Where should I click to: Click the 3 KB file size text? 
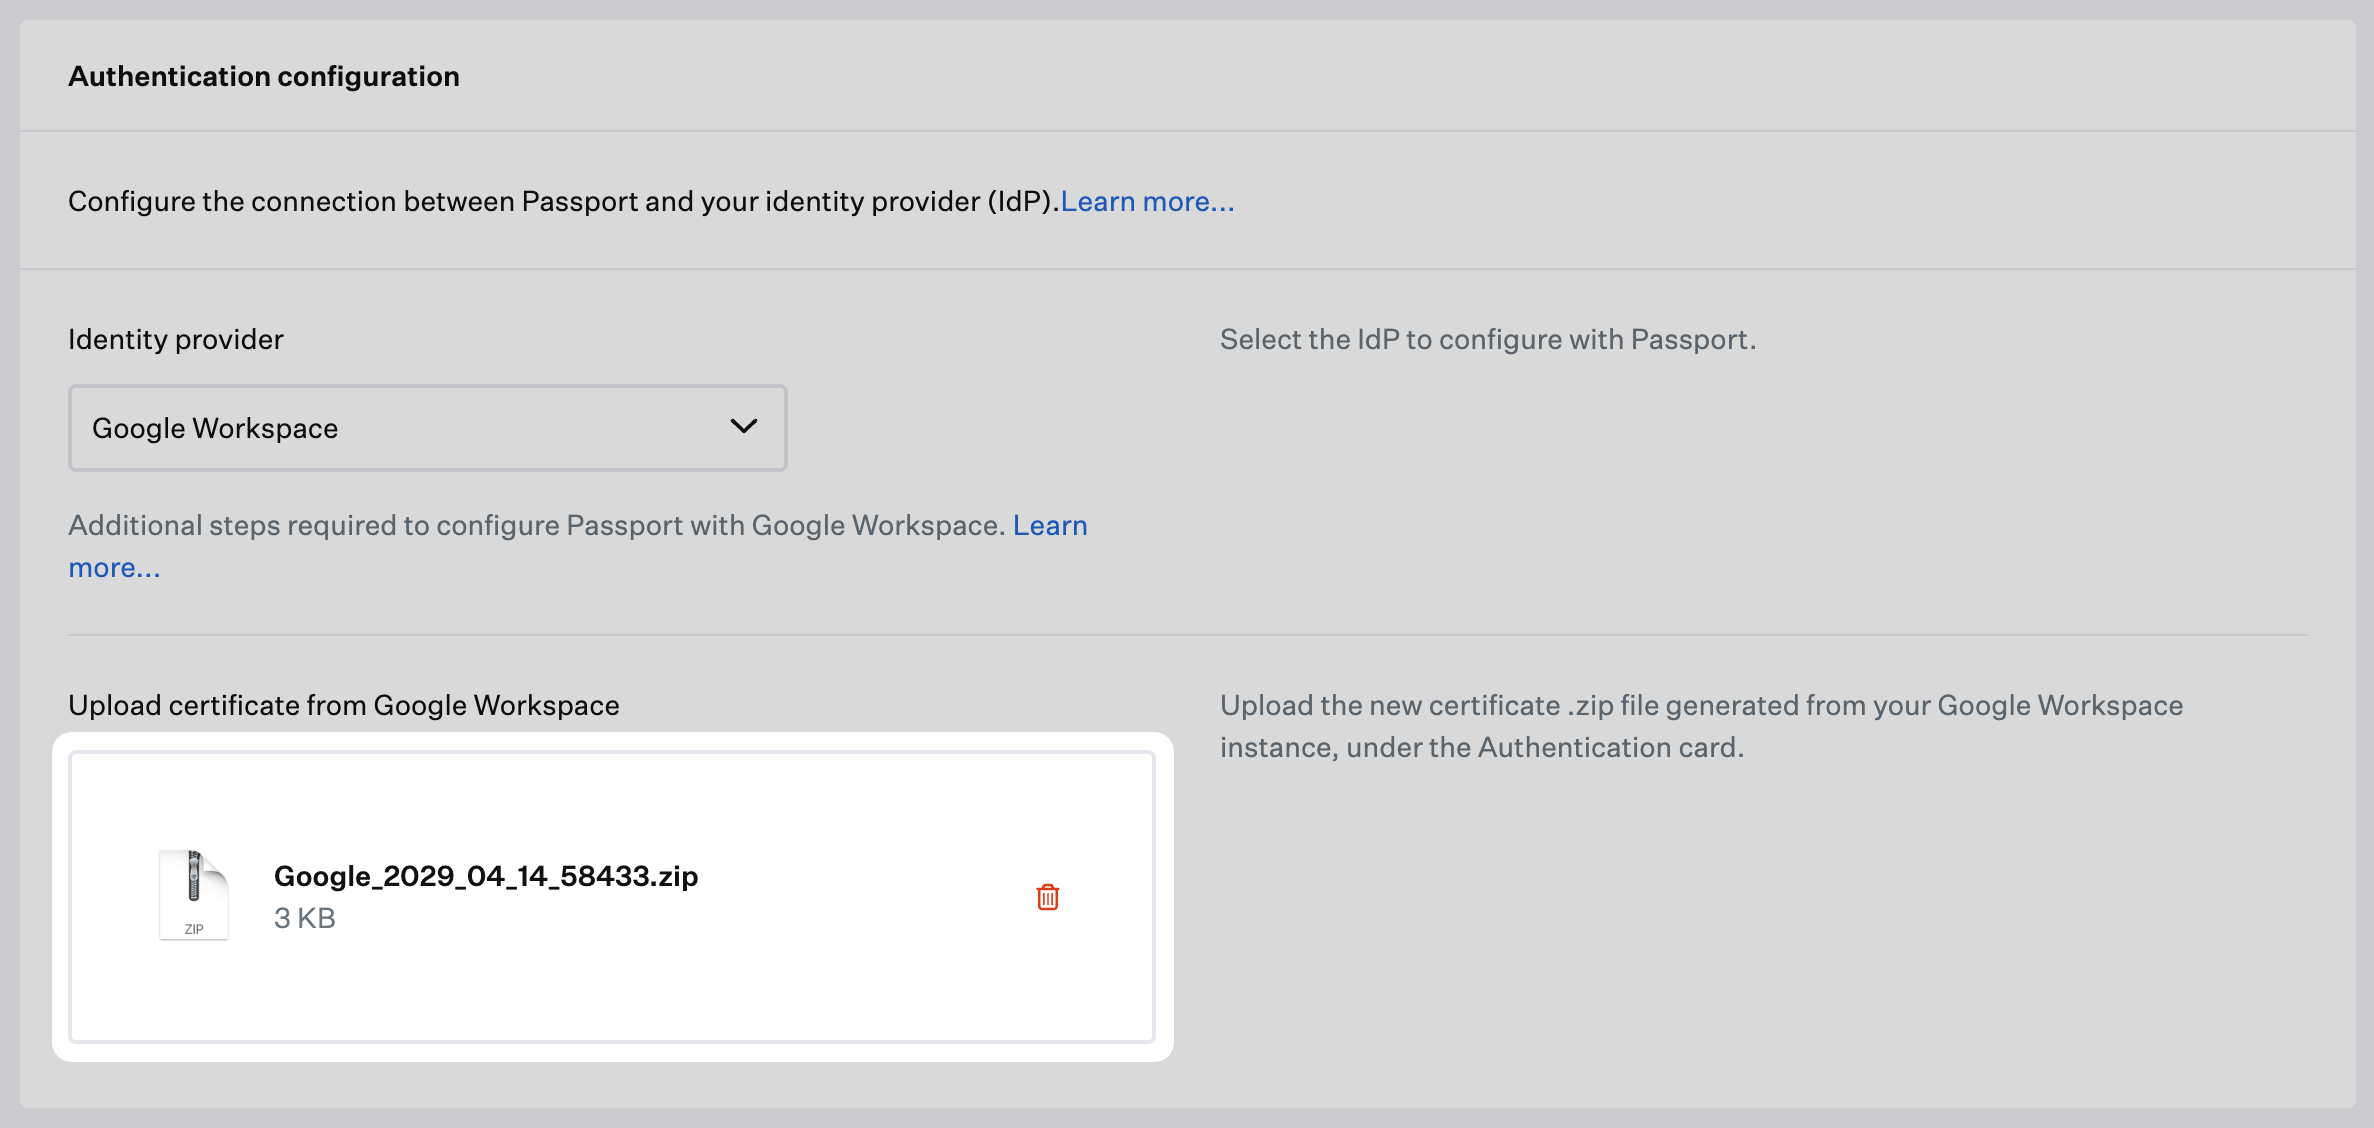point(305,918)
